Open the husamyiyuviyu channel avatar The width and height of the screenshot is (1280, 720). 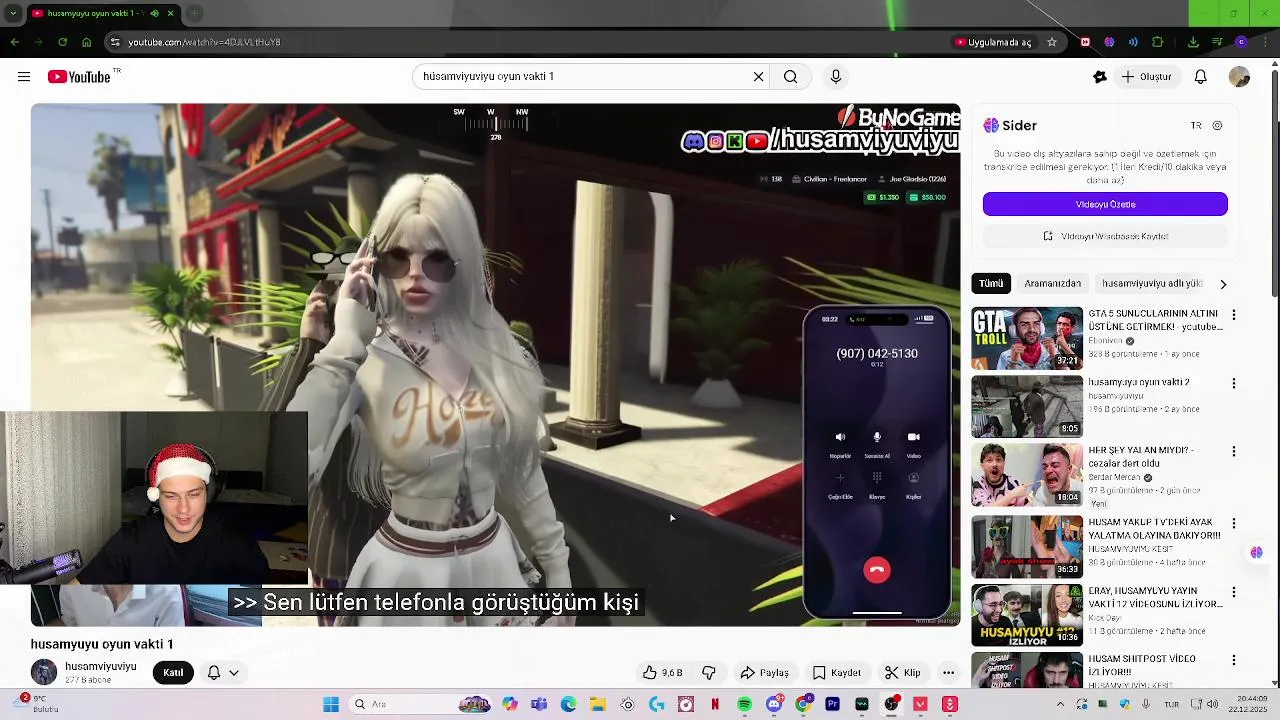44,672
